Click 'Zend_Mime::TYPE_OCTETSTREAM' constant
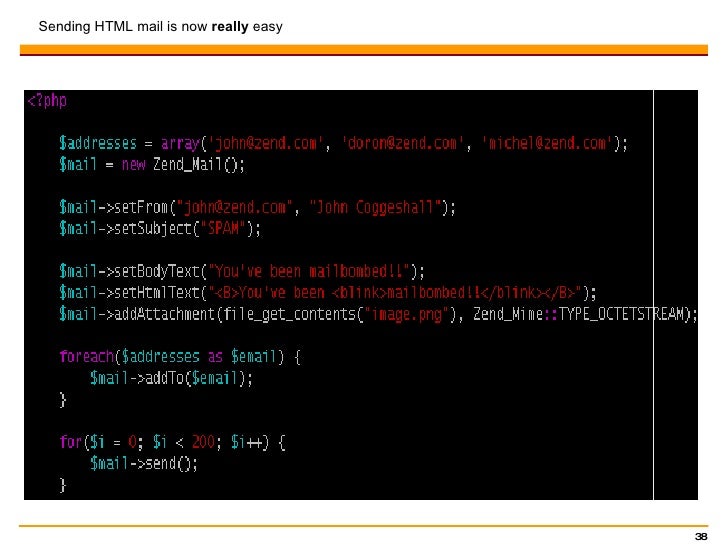 [578, 314]
